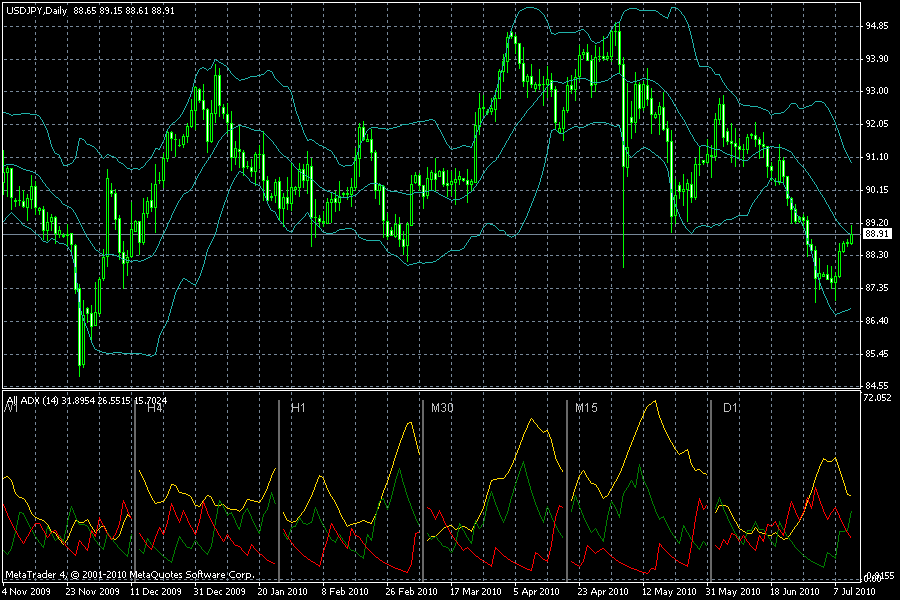Click the 90.15 price axis label

tap(876, 190)
